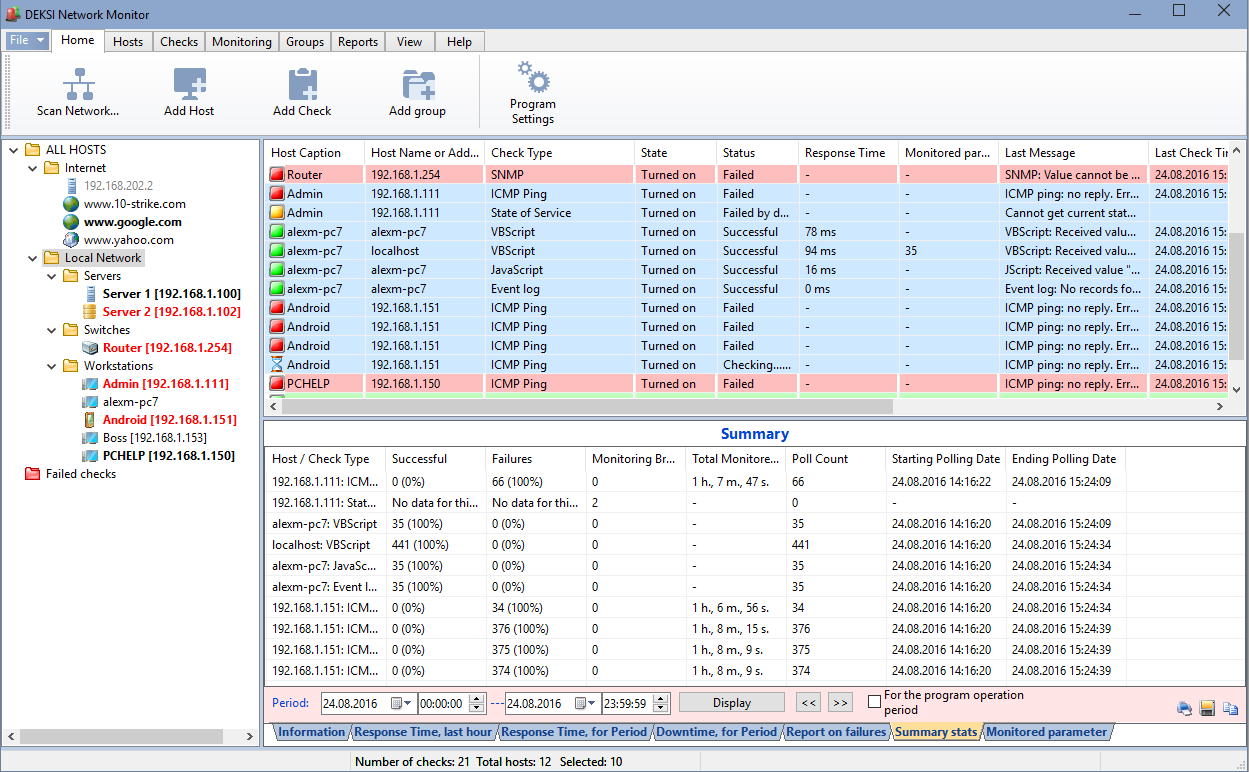Click the '>>' next period button

(840, 703)
